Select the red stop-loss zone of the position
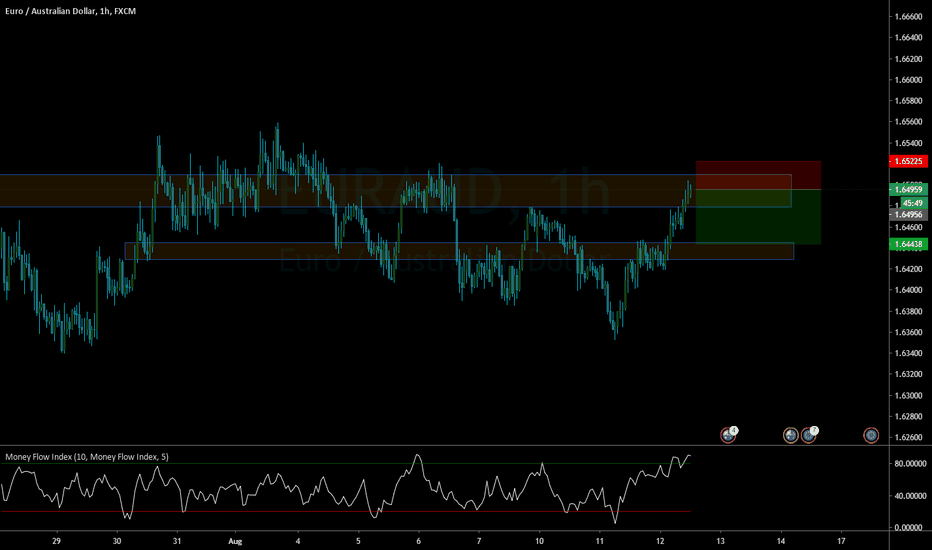The image size is (932, 550). click(758, 175)
